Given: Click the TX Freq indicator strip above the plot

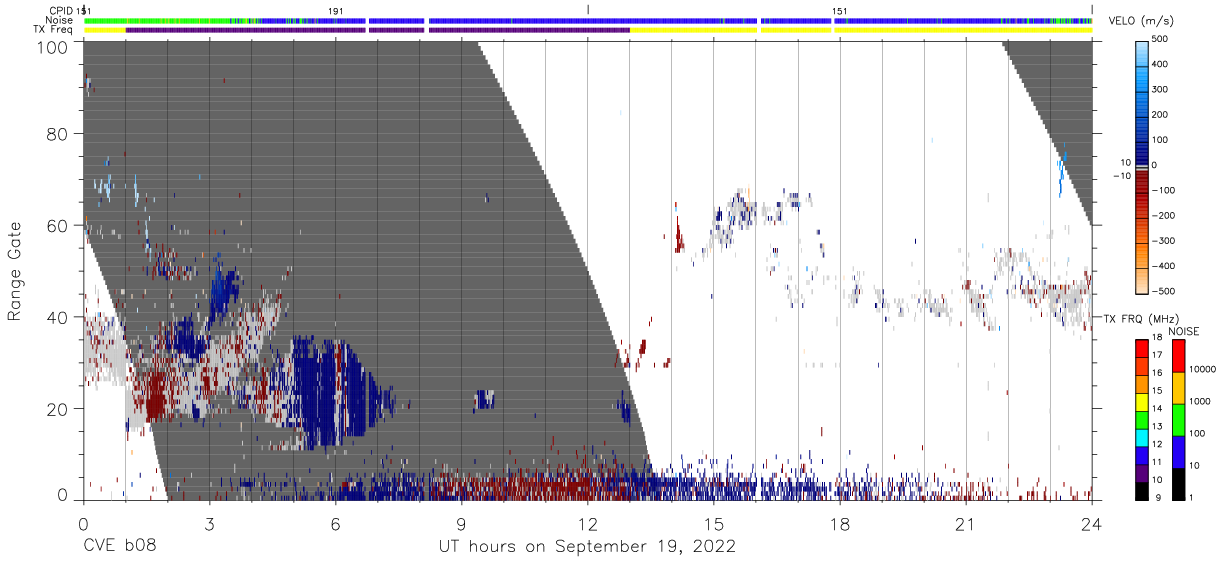Looking at the screenshot, I should coord(588,30).
